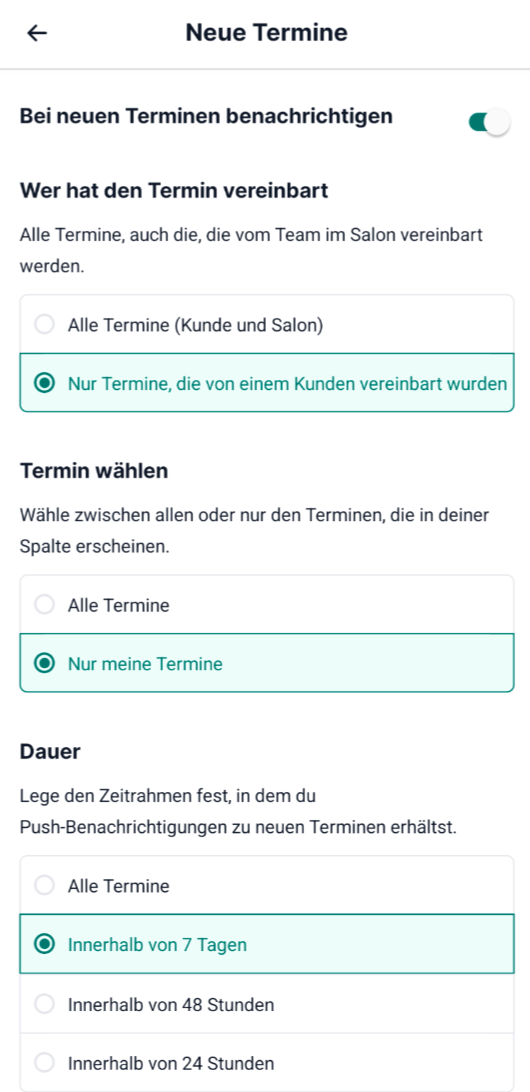The width and height of the screenshot is (530, 1092).
Task: Click the 'Innerhalb von 7 Tagen' label text
Action: coord(157,945)
